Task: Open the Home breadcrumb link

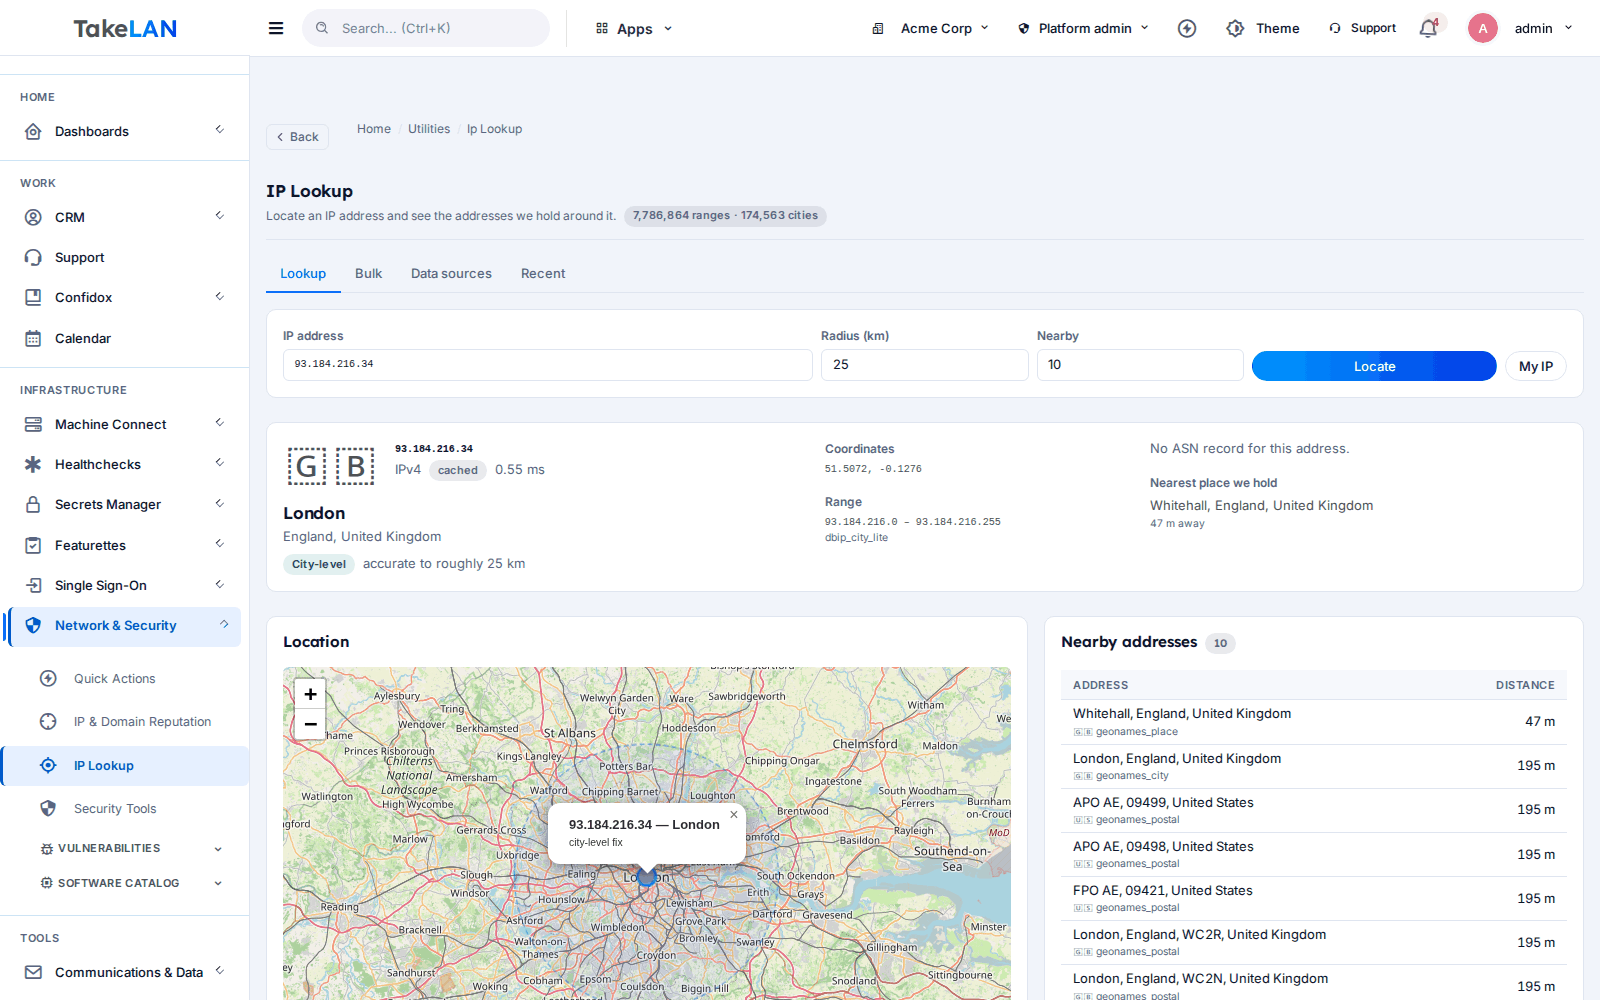Action: tap(374, 129)
